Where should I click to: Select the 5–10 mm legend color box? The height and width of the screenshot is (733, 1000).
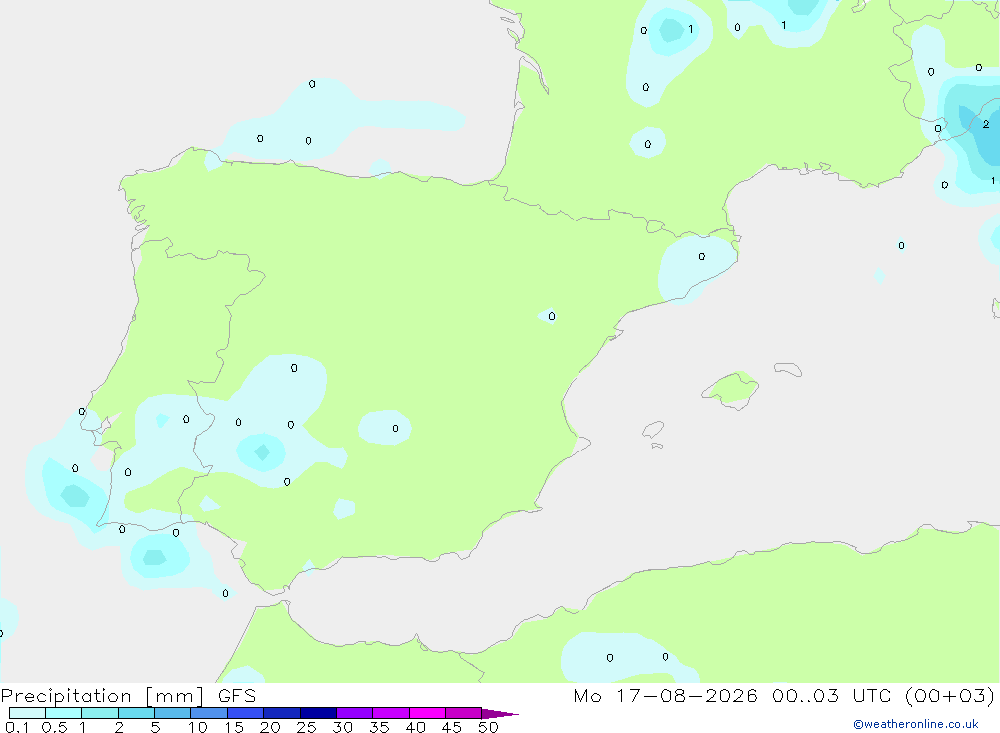(x=173, y=713)
